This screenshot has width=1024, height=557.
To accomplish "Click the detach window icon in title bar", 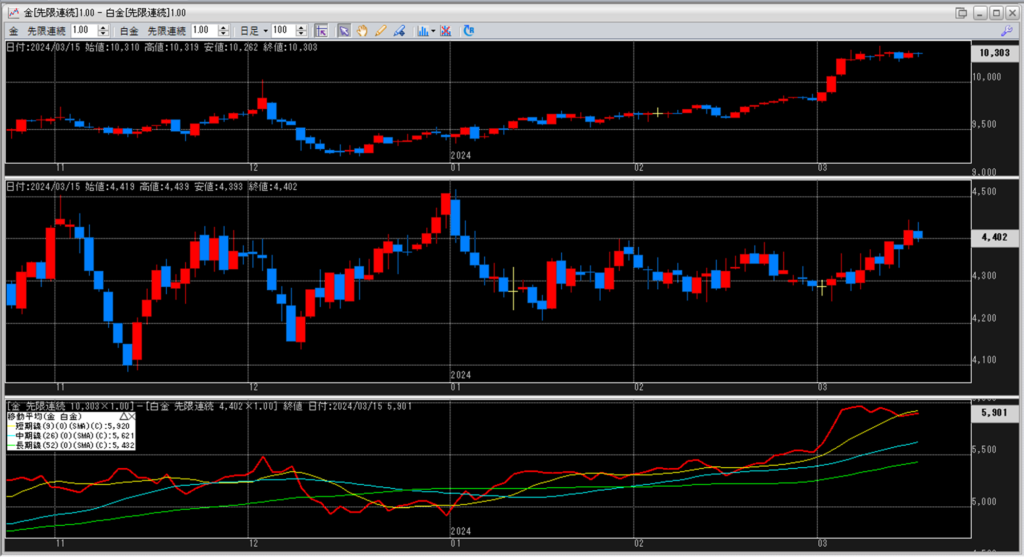I will (961, 12).
